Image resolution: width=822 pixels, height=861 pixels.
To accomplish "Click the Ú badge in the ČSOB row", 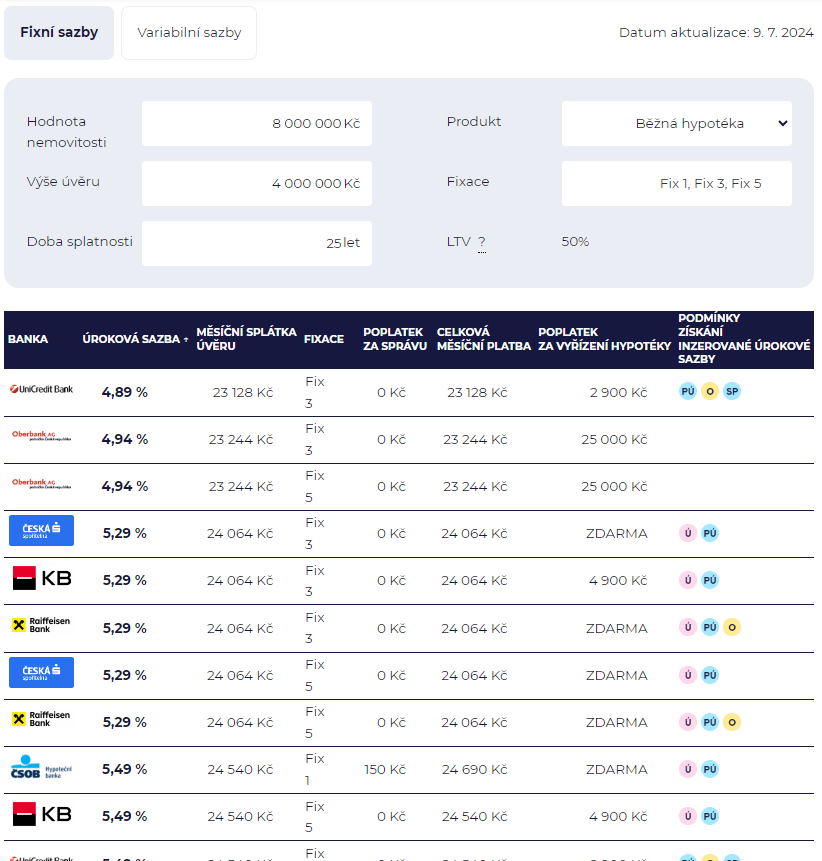I will pos(687,769).
